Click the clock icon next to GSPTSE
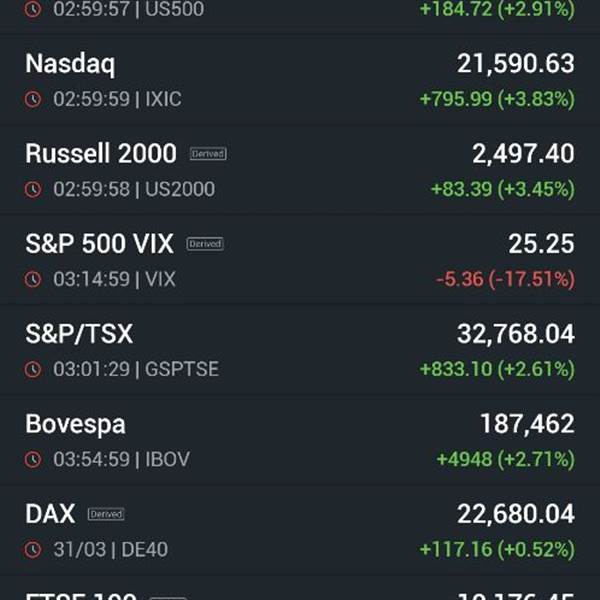This screenshot has height=600, width=600. click(33, 369)
